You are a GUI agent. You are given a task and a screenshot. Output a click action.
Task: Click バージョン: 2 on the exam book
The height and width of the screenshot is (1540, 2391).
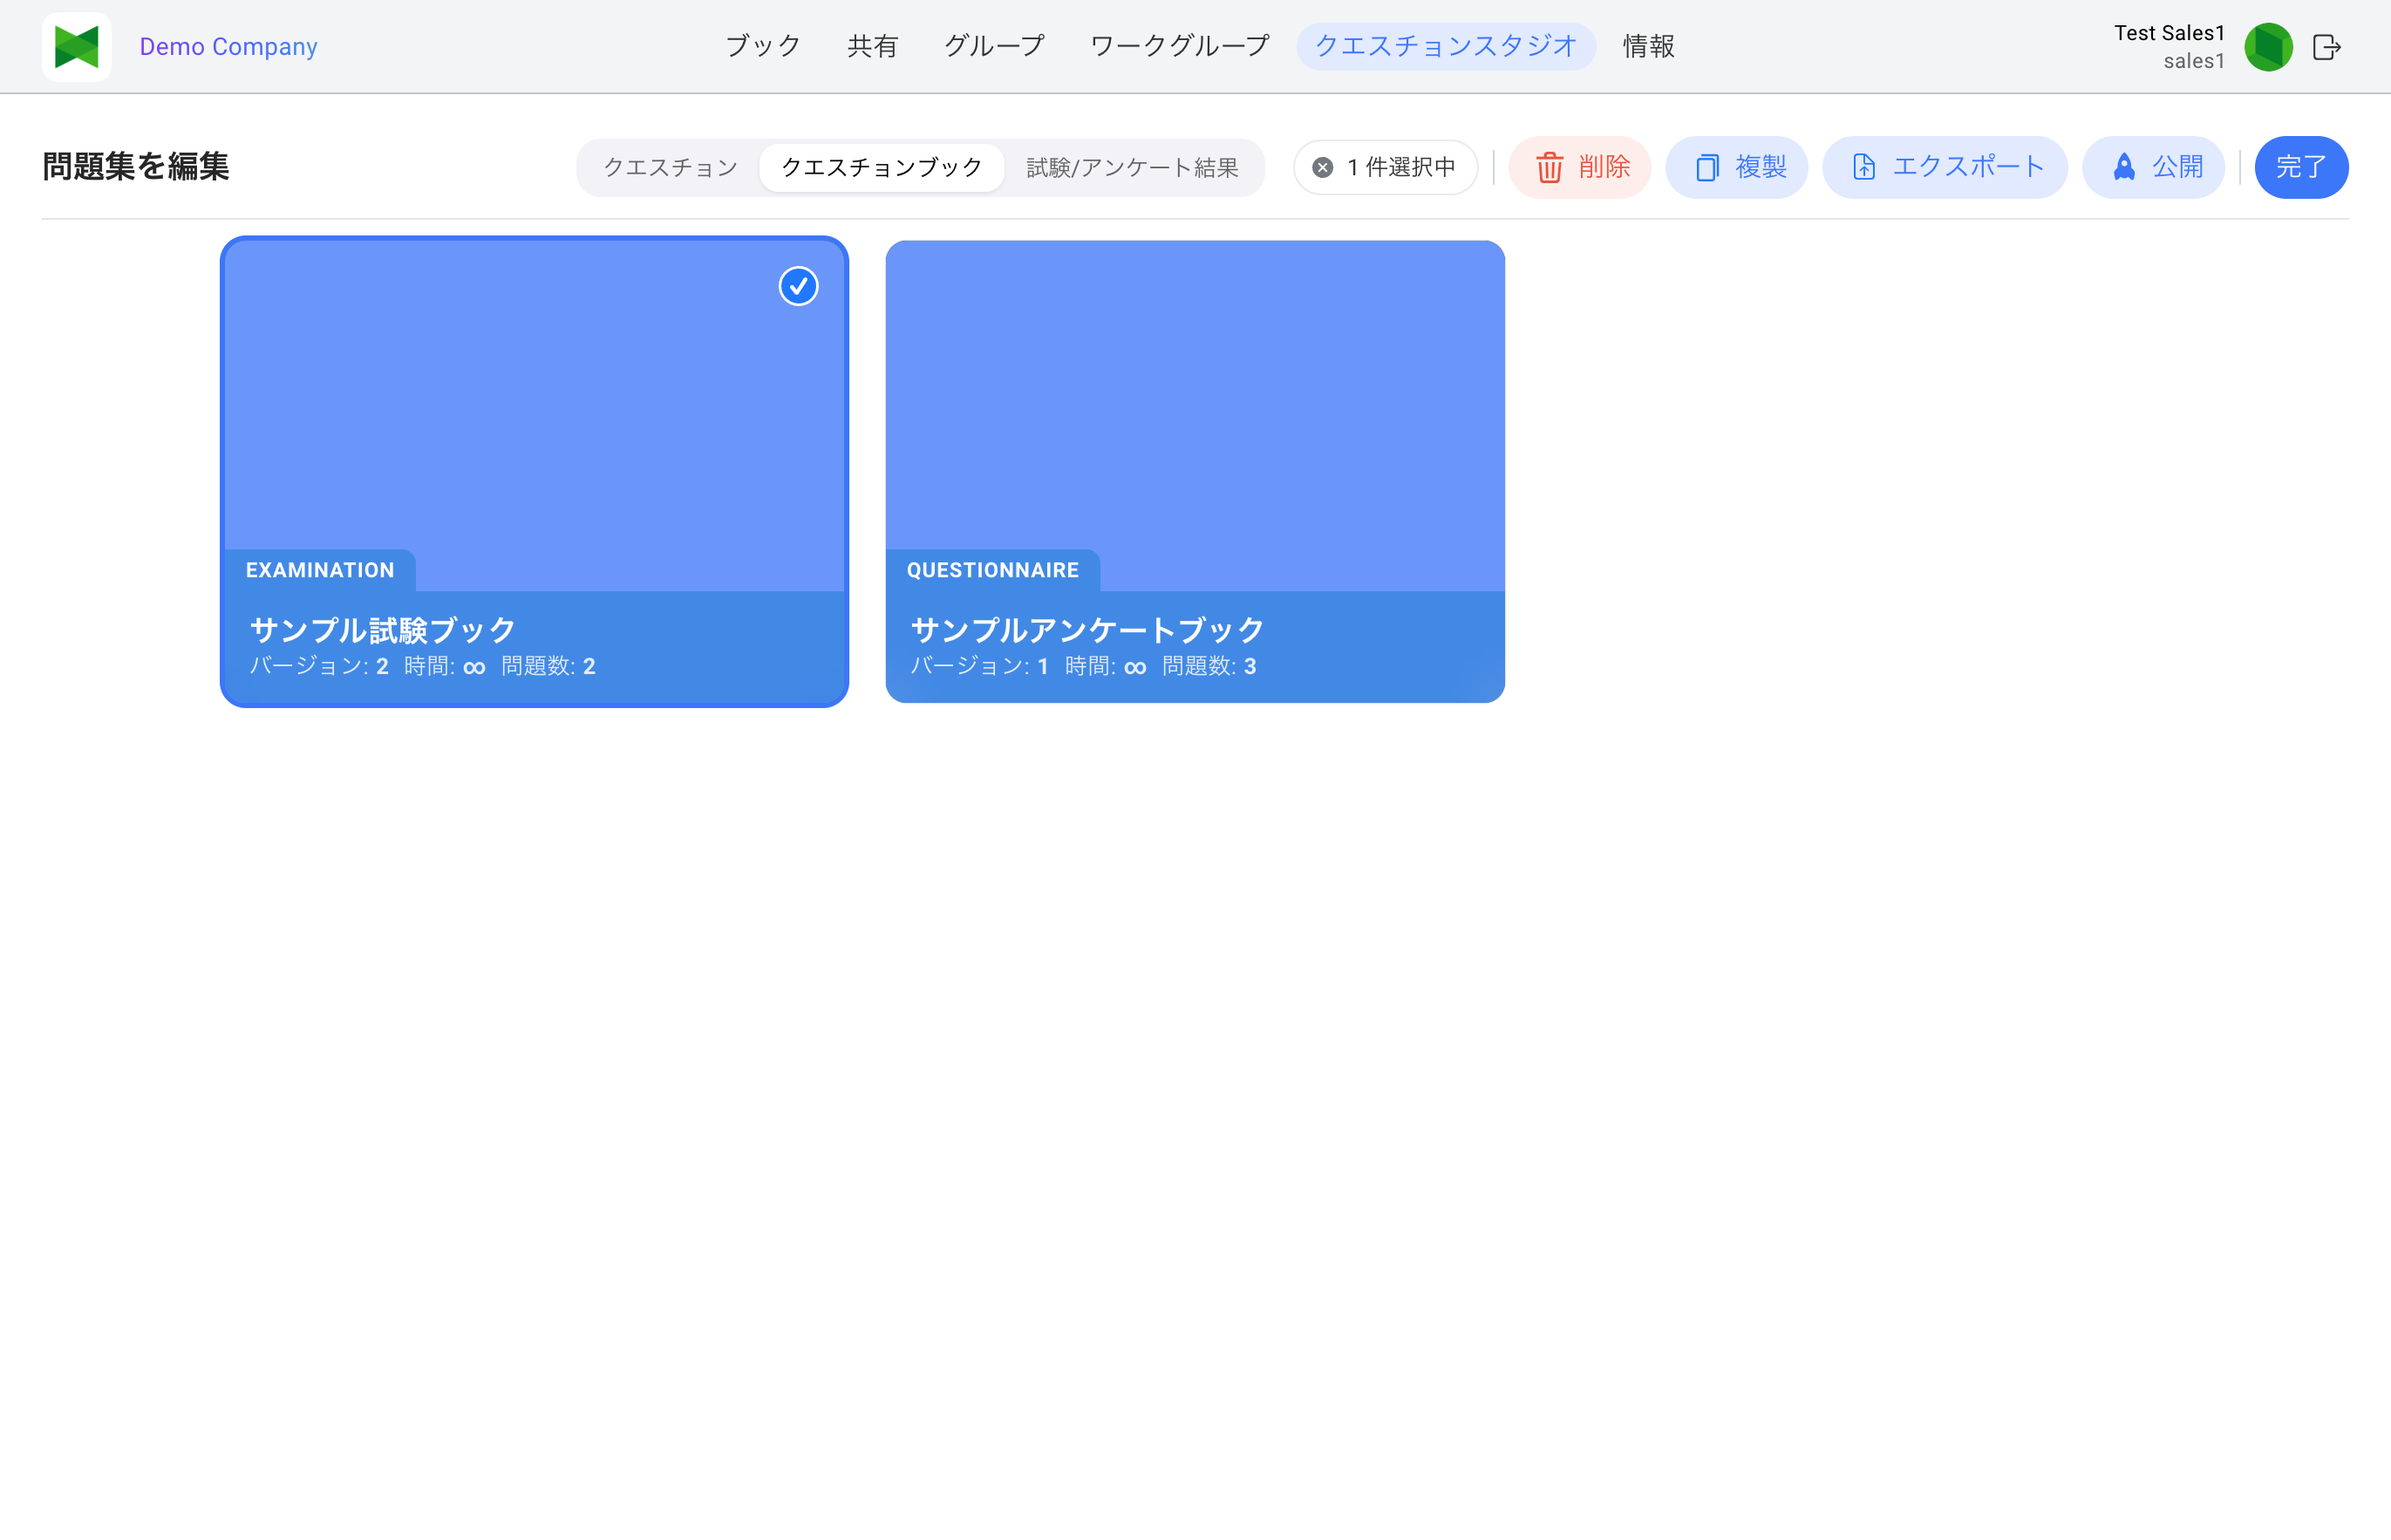click(319, 666)
